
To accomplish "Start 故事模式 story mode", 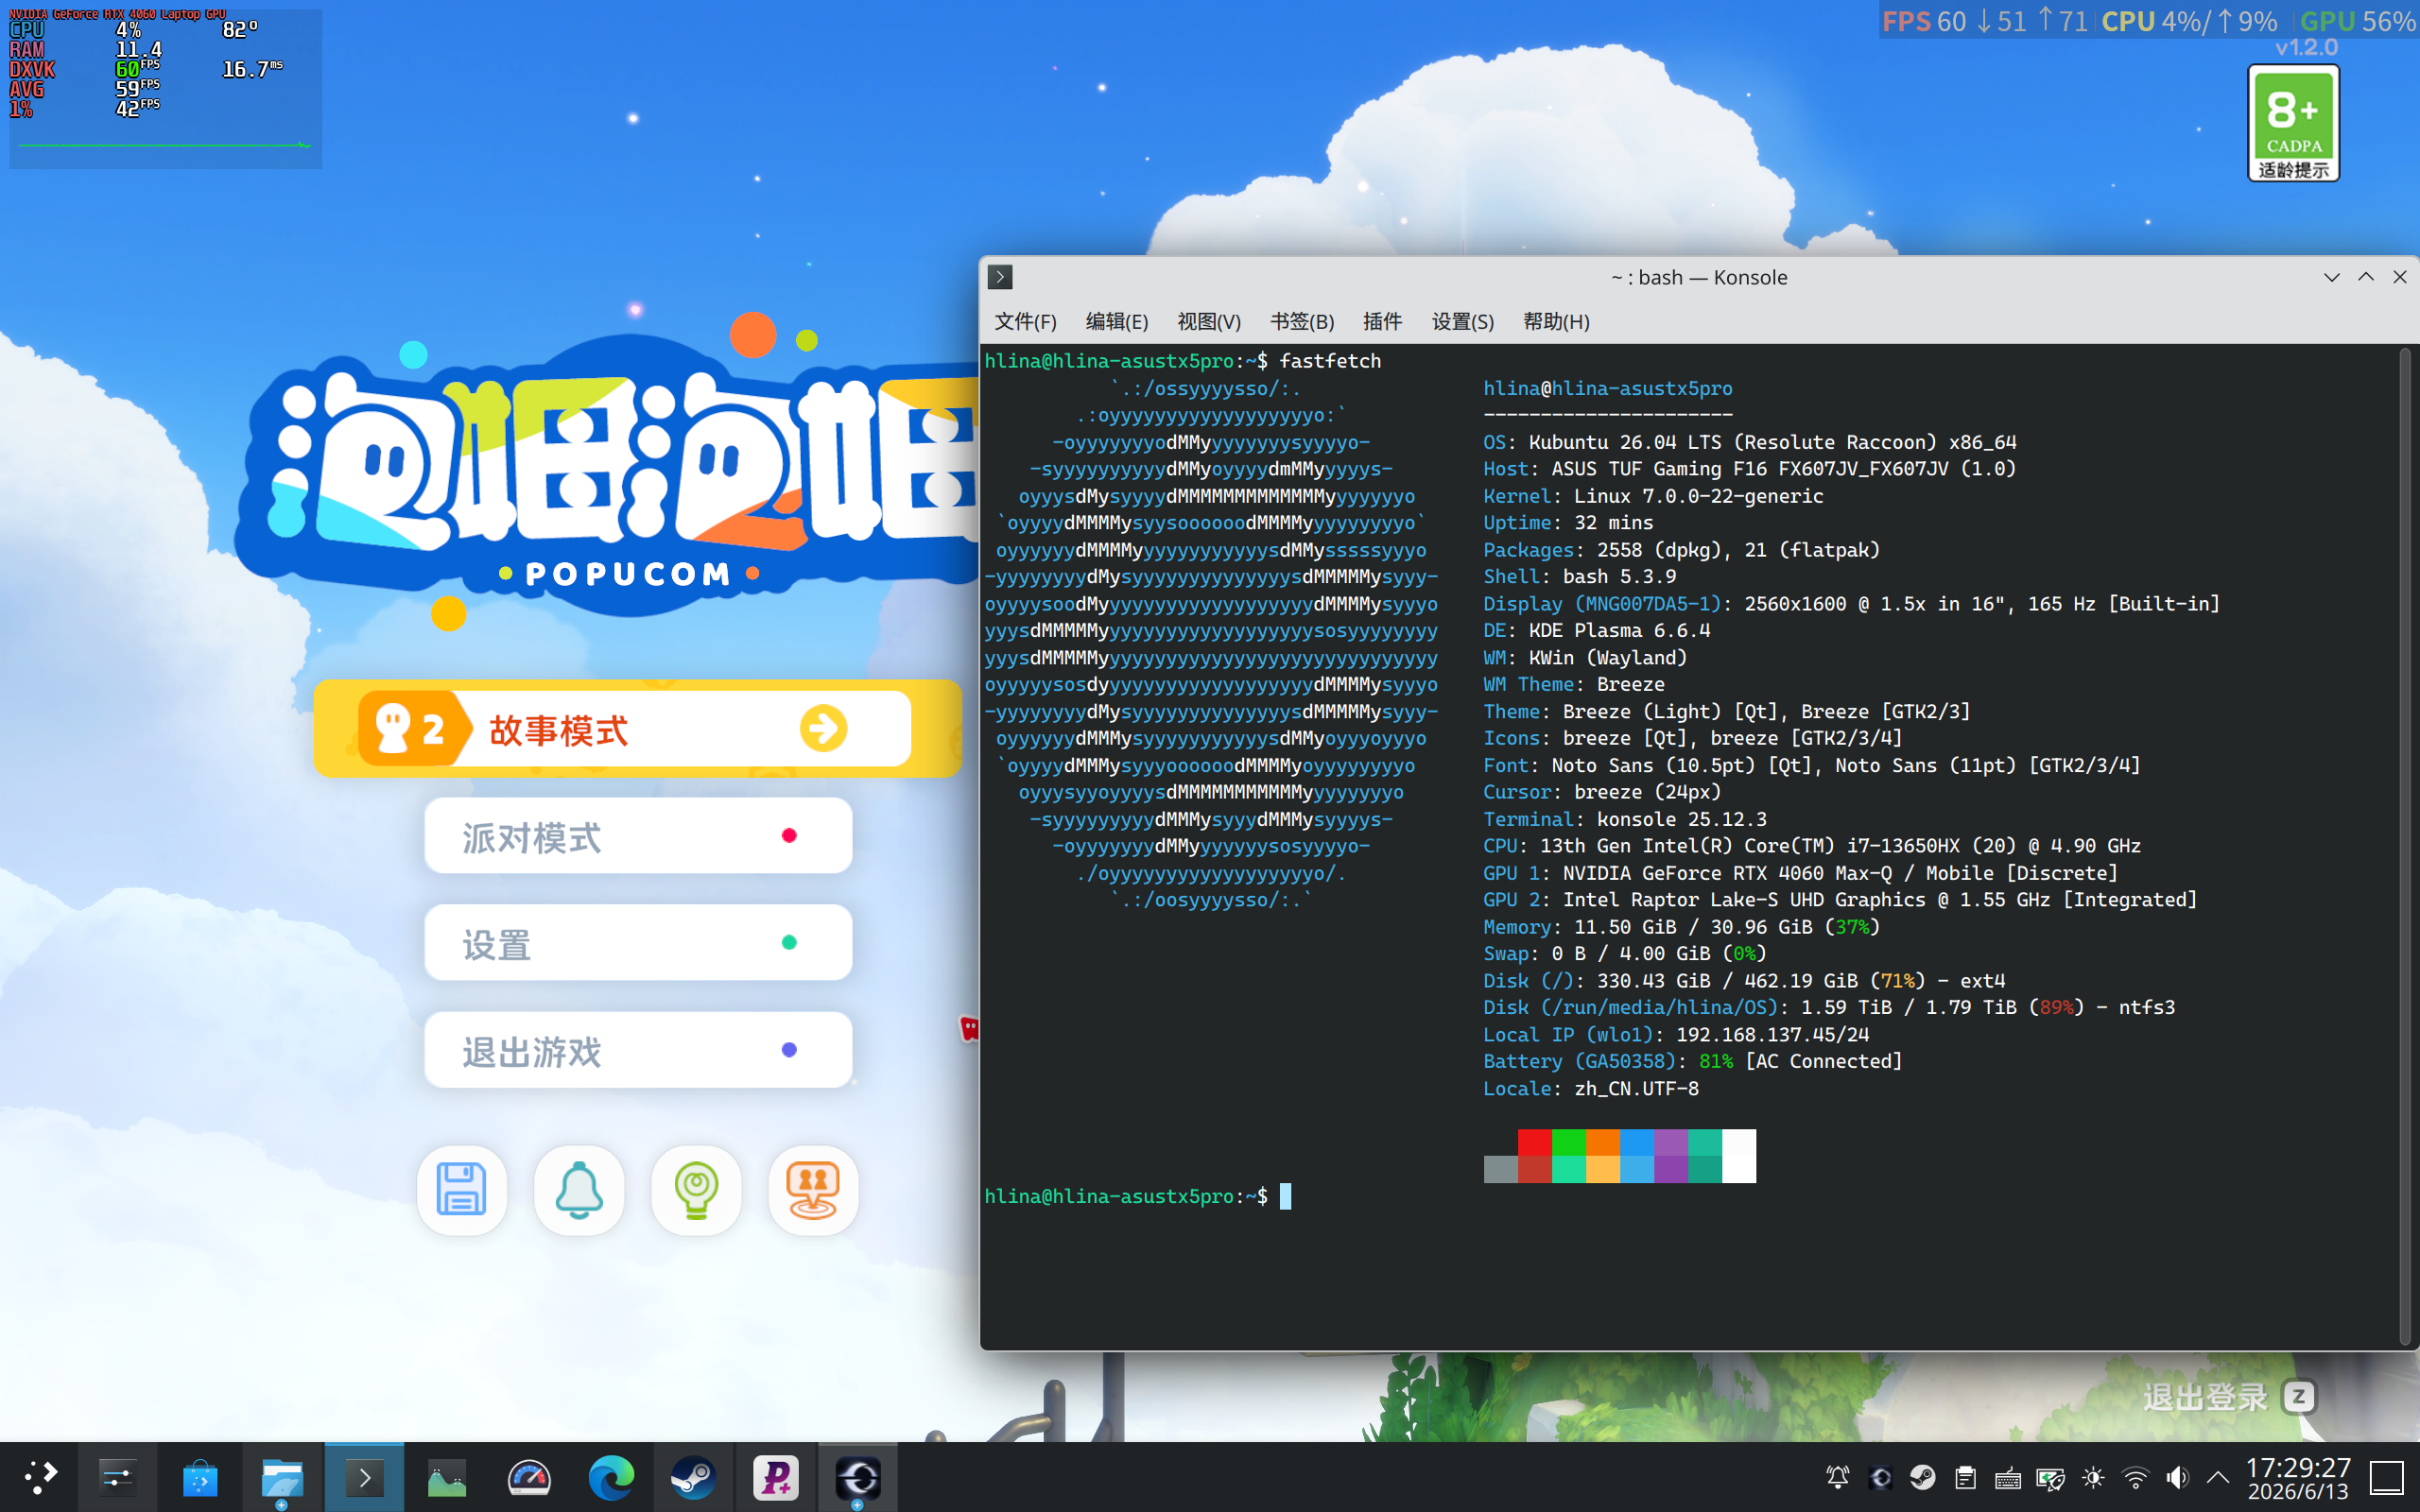I will (636, 729).
